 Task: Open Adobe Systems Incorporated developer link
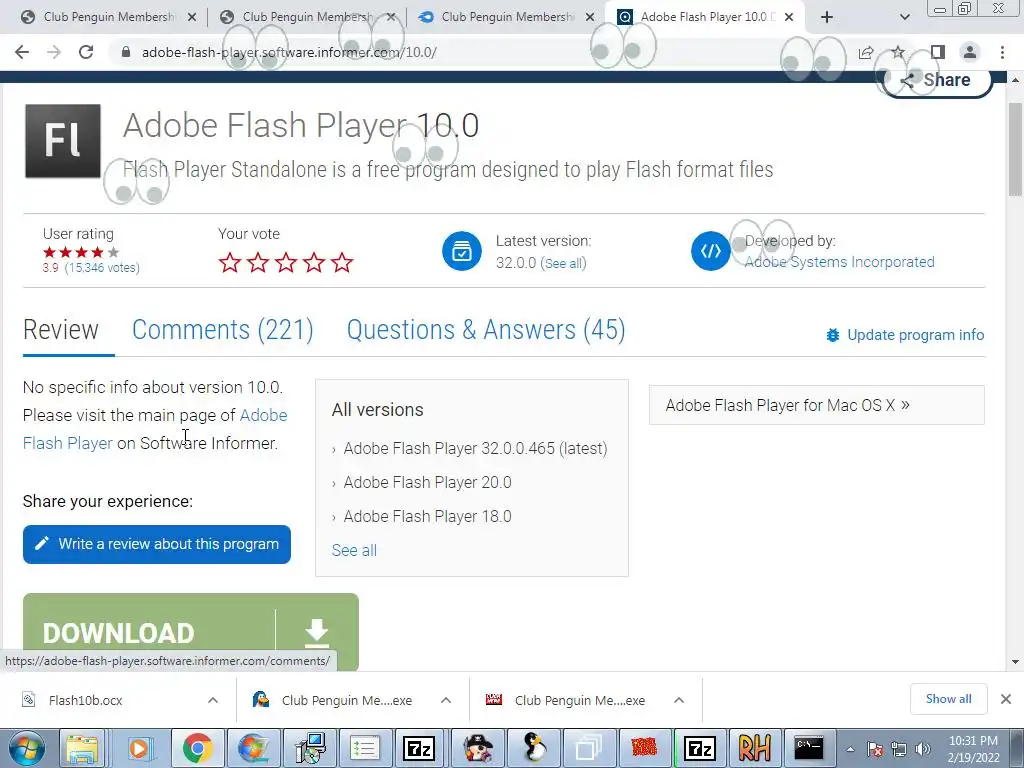pyautogui.click(x=839, y=262)
